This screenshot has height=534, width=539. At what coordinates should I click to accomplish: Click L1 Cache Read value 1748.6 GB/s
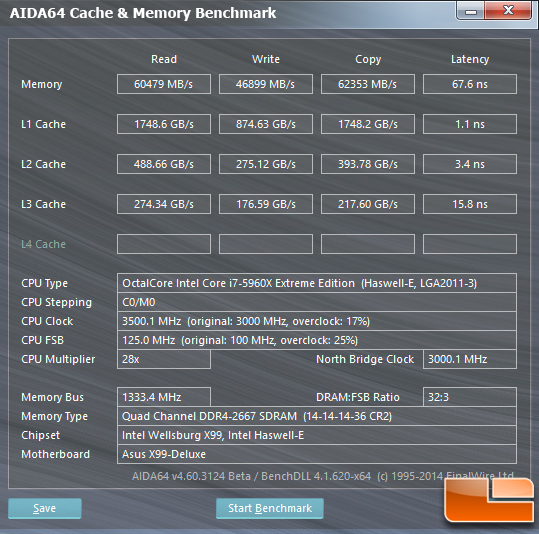point(164,124)
